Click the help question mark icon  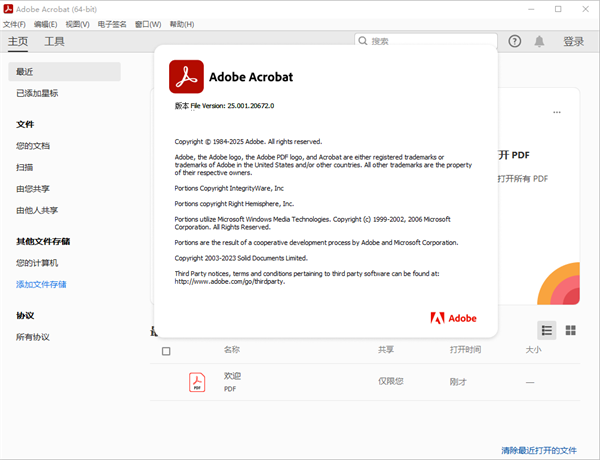[515, 41]
